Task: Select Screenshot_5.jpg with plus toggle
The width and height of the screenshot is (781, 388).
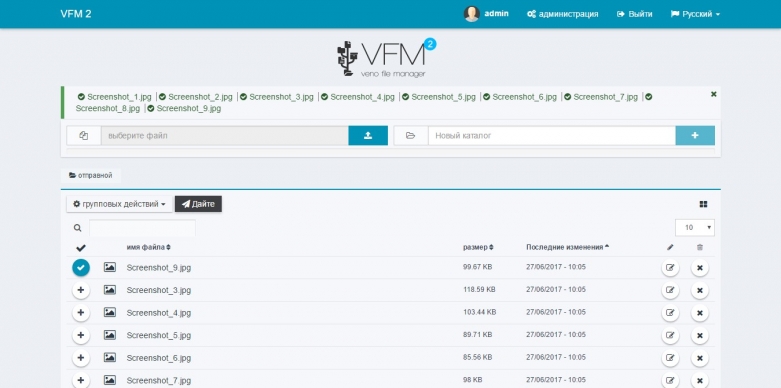Action: point(81,335)
